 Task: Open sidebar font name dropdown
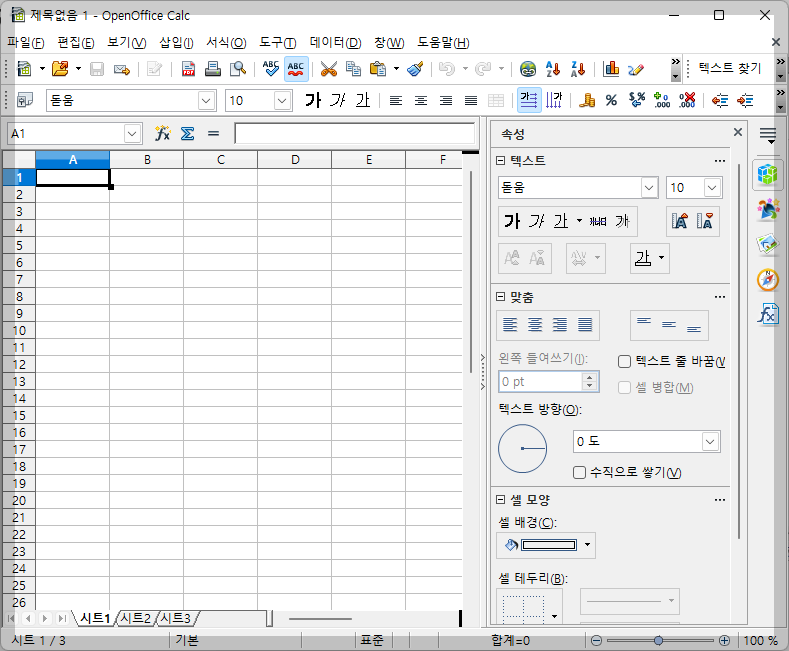tap(649, 188)
